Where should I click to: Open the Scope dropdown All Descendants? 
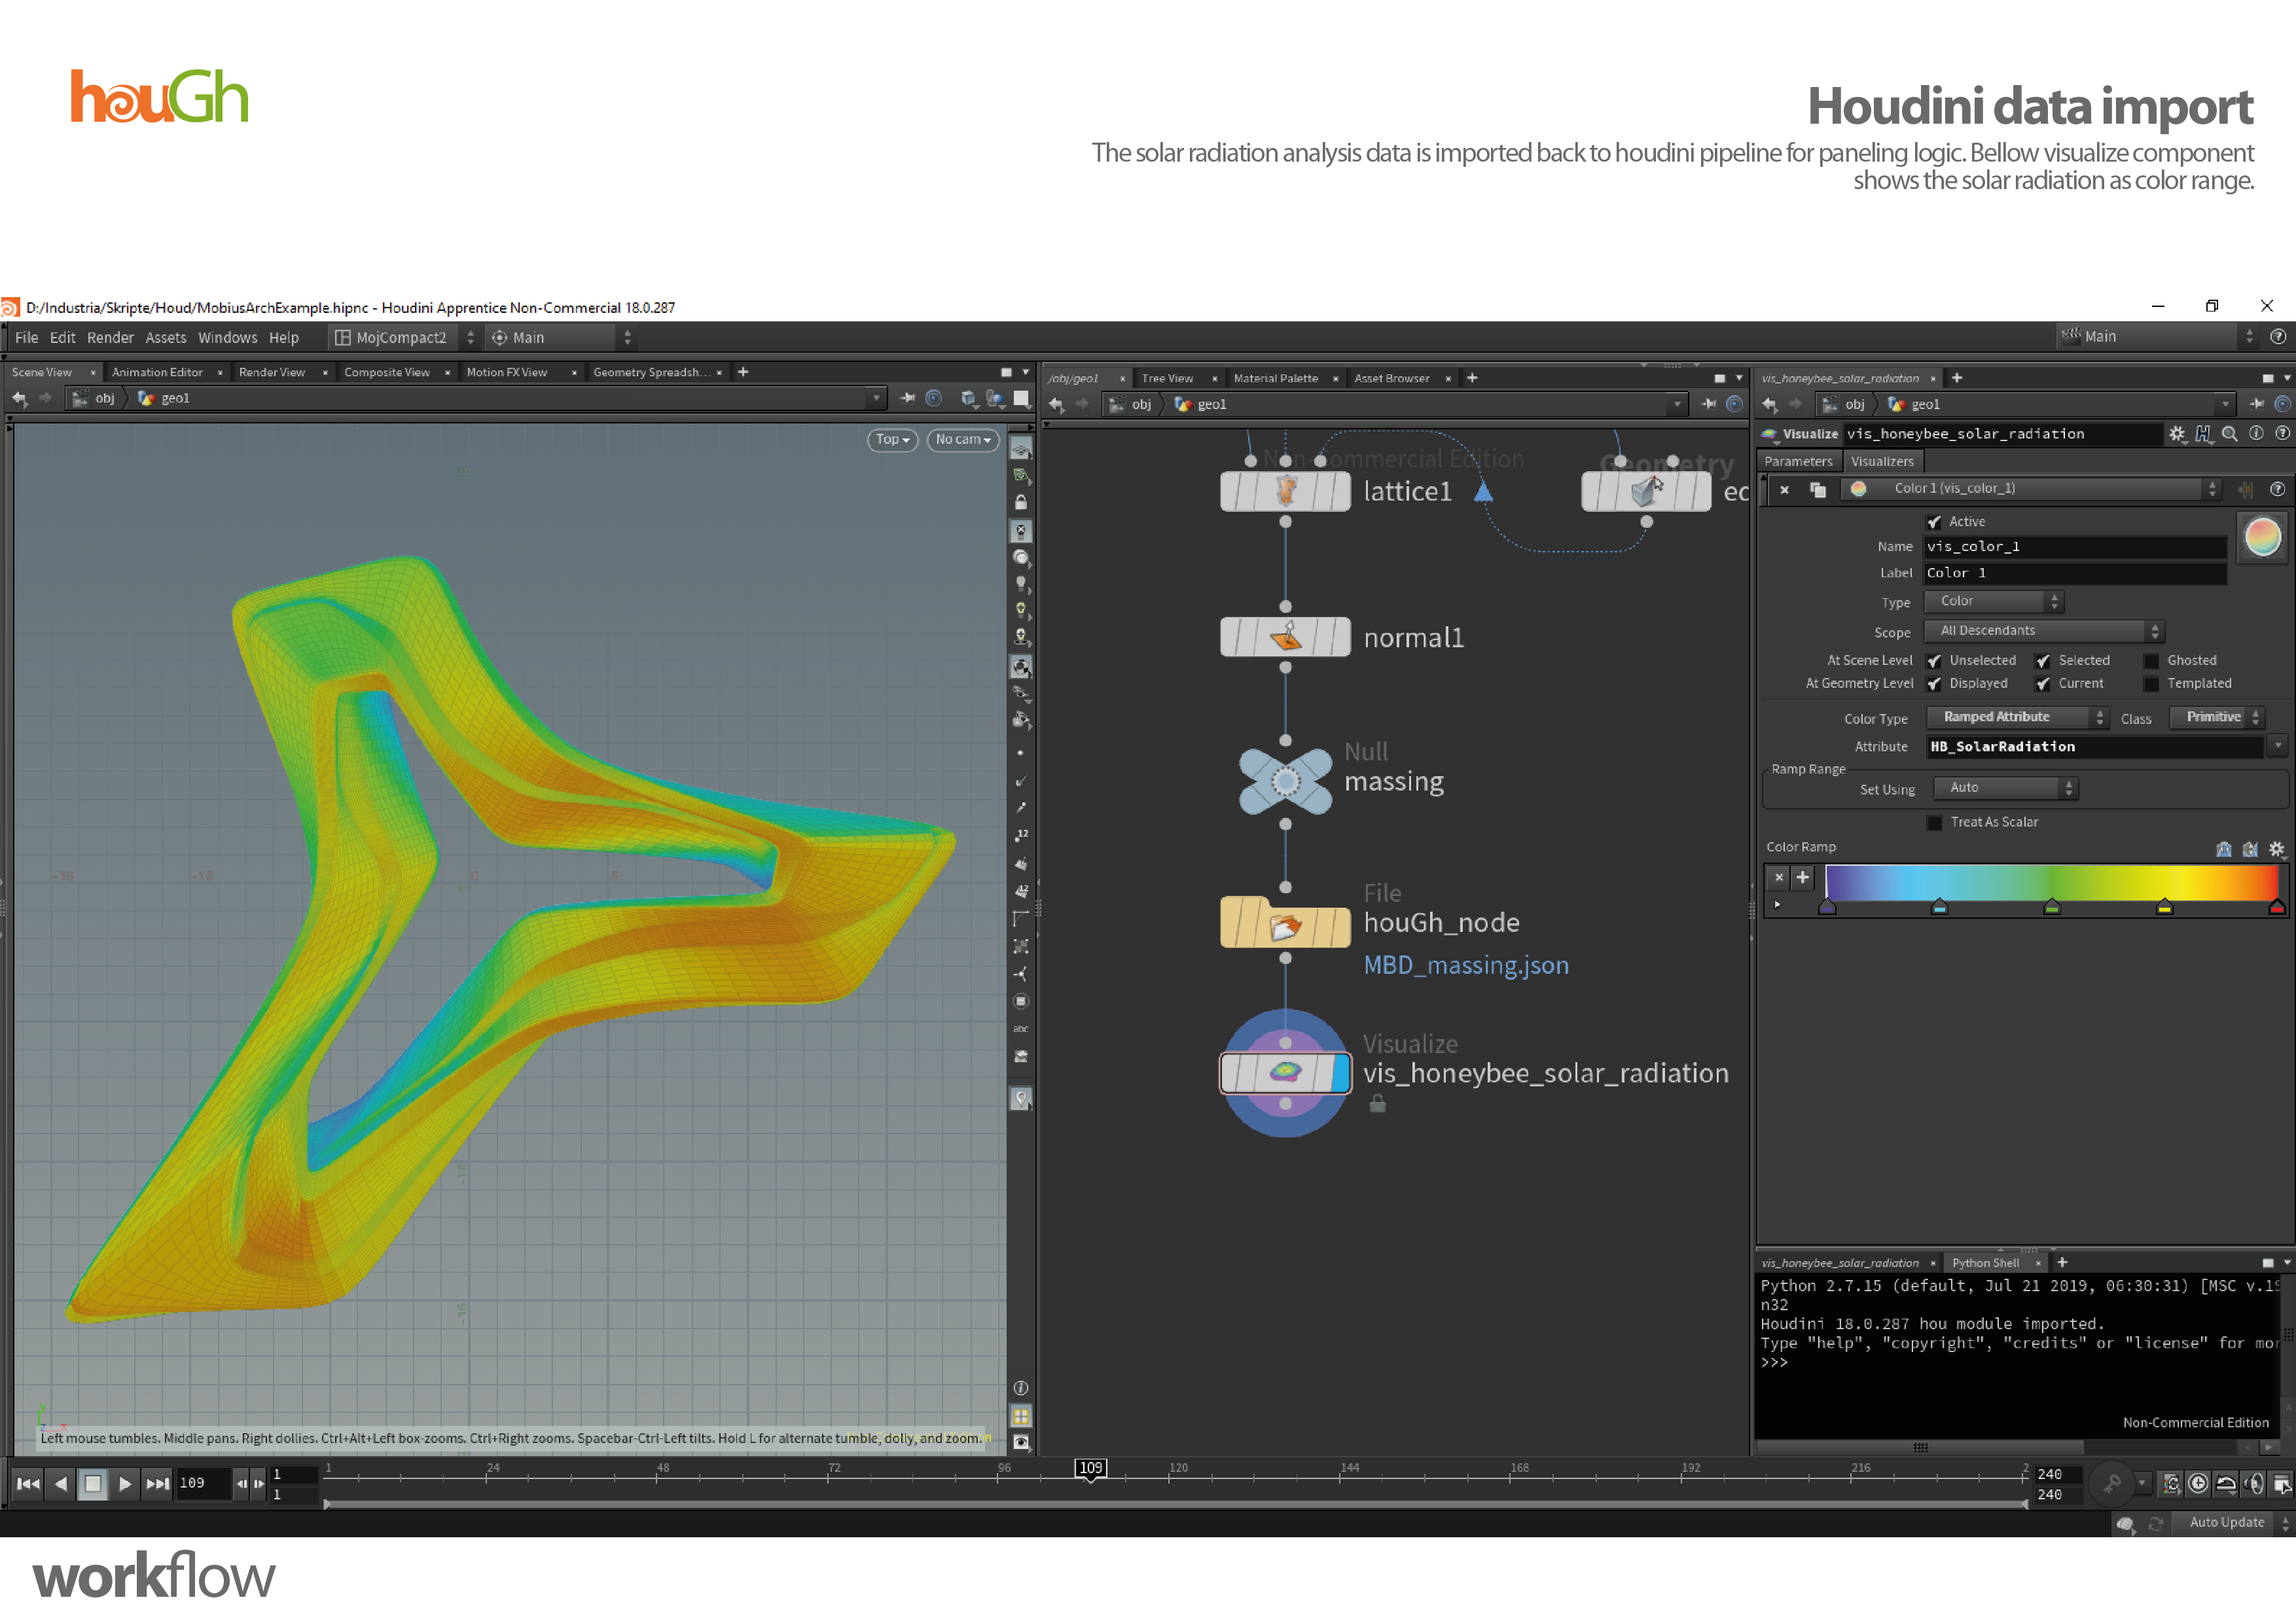pos(2044,631)
